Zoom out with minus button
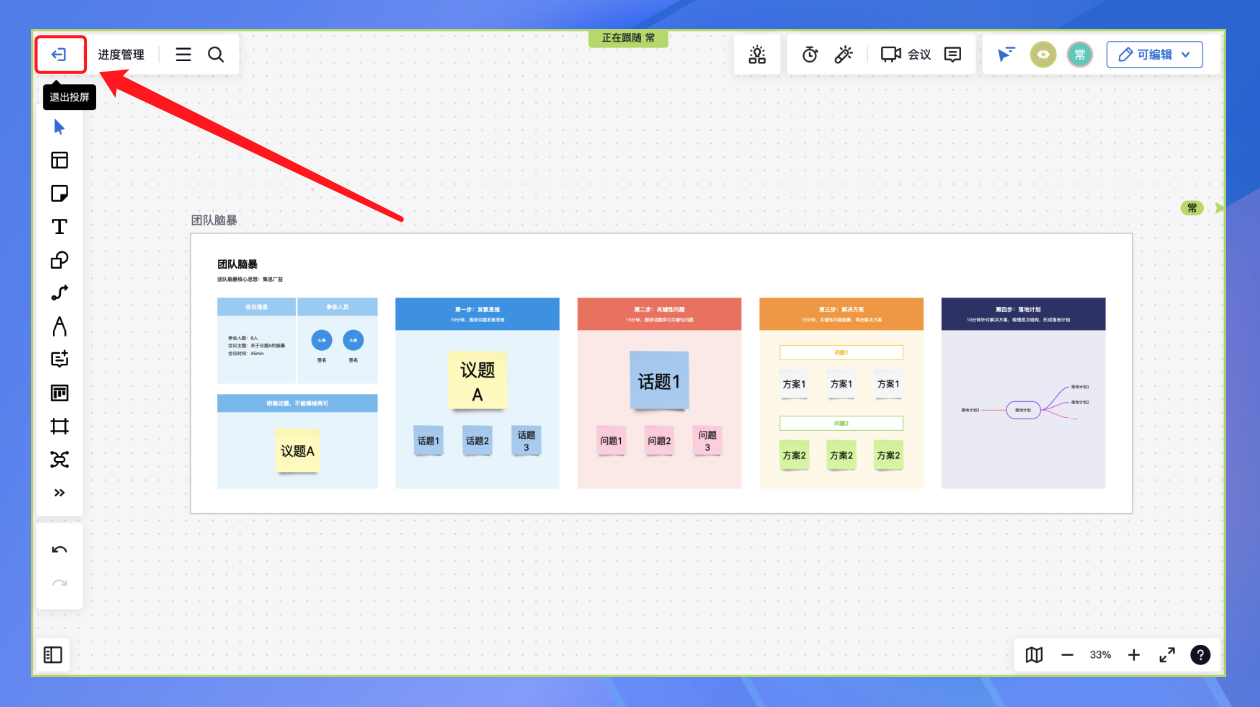1260x707 pixels. click(x=1067, y=655)
